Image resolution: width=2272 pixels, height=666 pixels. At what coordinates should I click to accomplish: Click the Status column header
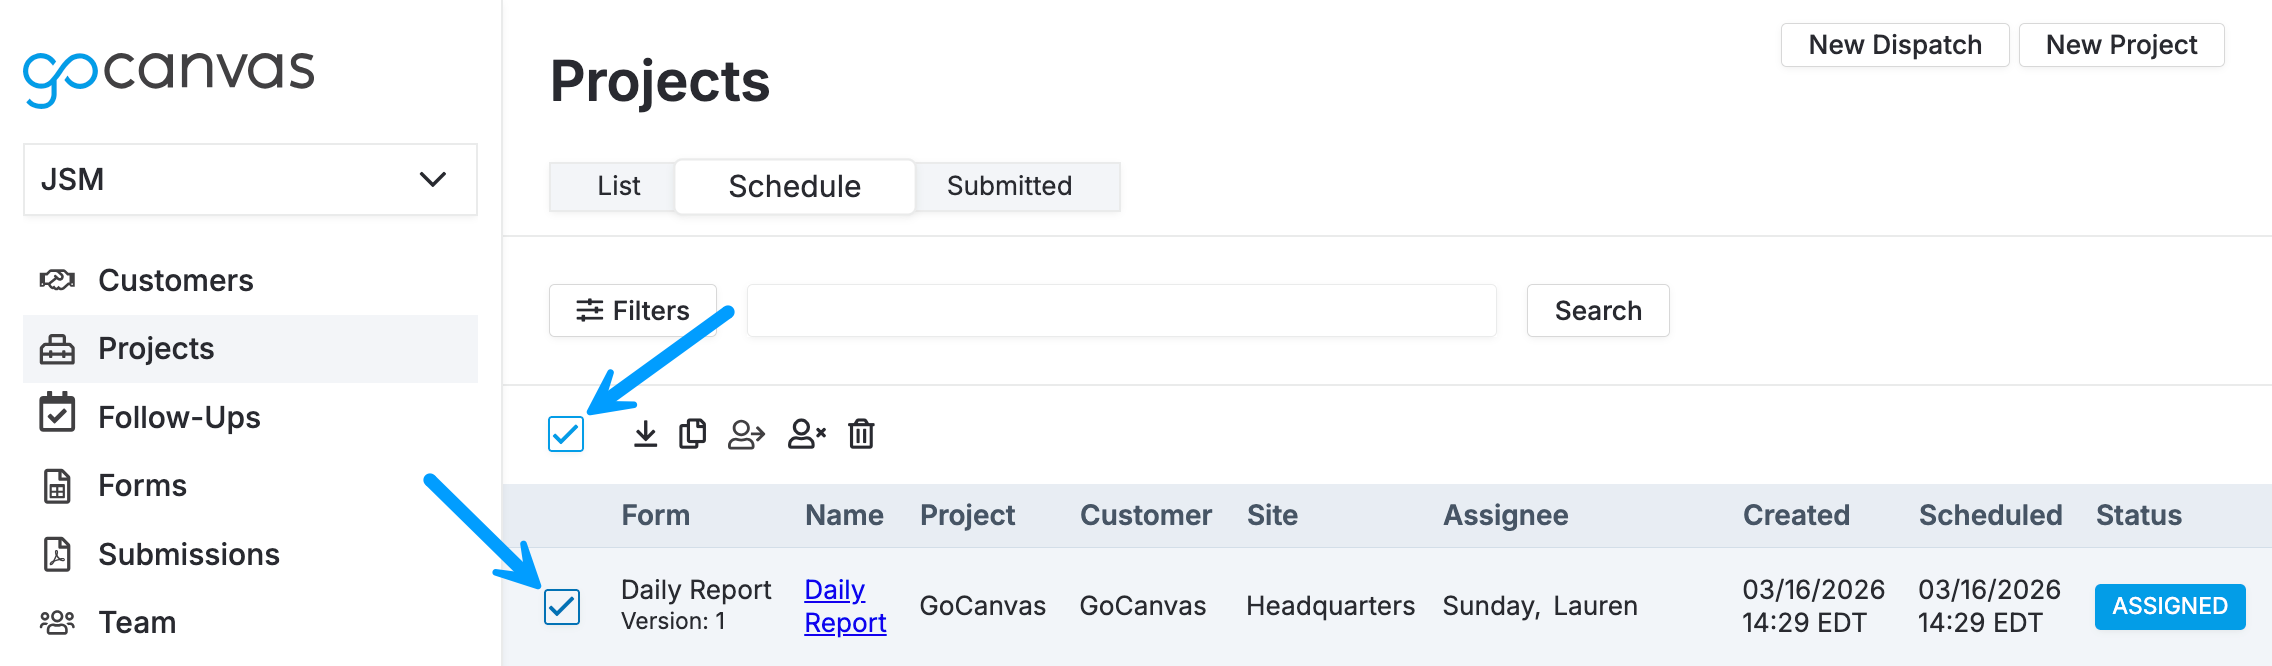coord(2139,515)
